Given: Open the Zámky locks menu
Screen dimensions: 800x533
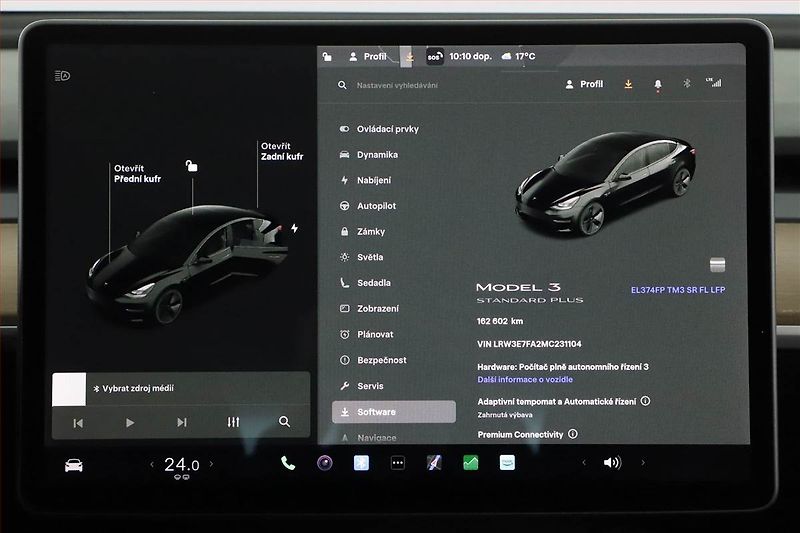Looking at the screenshot, I should pos(363,232).
